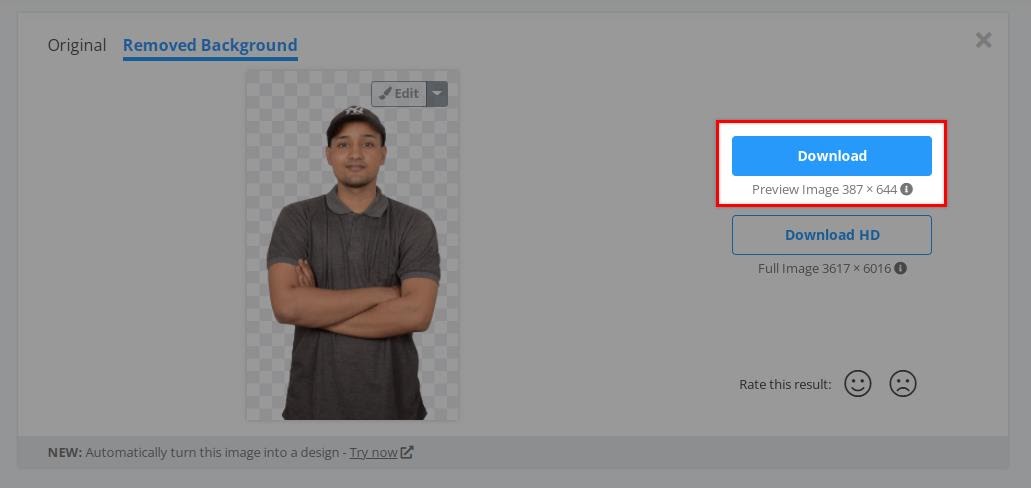The height and width of the screenshot is (488, 1031).
Task: Click the 'Rate this result:' label
Action: pyautogui.click(x=785, y=384)
